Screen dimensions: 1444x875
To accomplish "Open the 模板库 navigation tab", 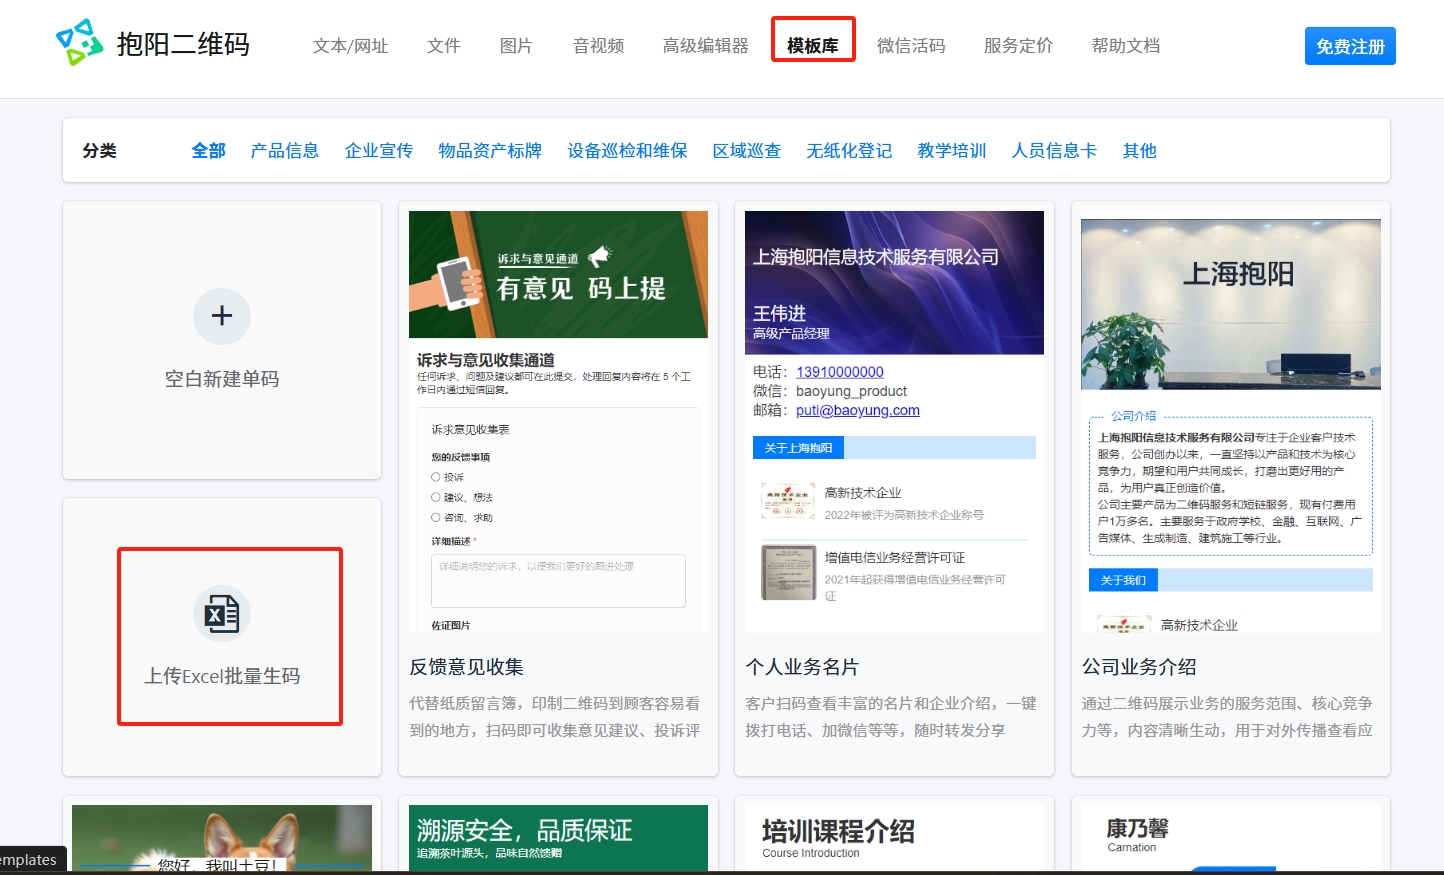I will [812, 46].
